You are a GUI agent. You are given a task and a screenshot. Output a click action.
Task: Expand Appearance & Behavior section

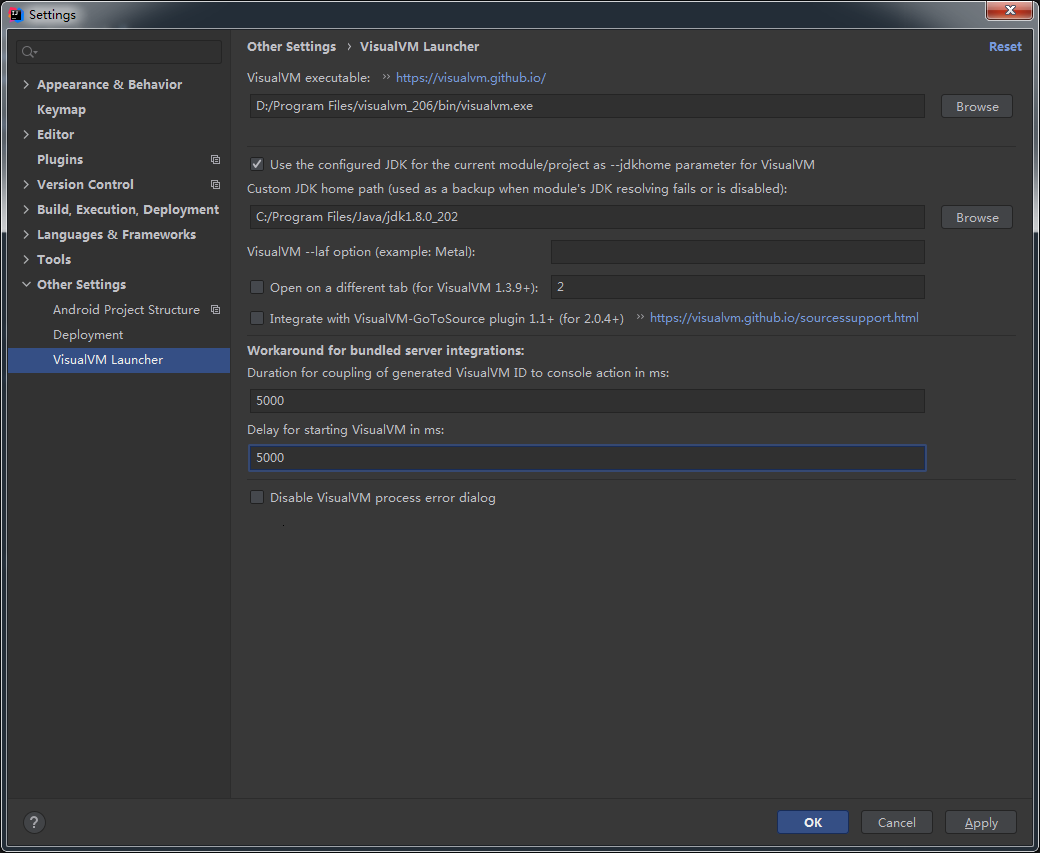pos(26,84)
